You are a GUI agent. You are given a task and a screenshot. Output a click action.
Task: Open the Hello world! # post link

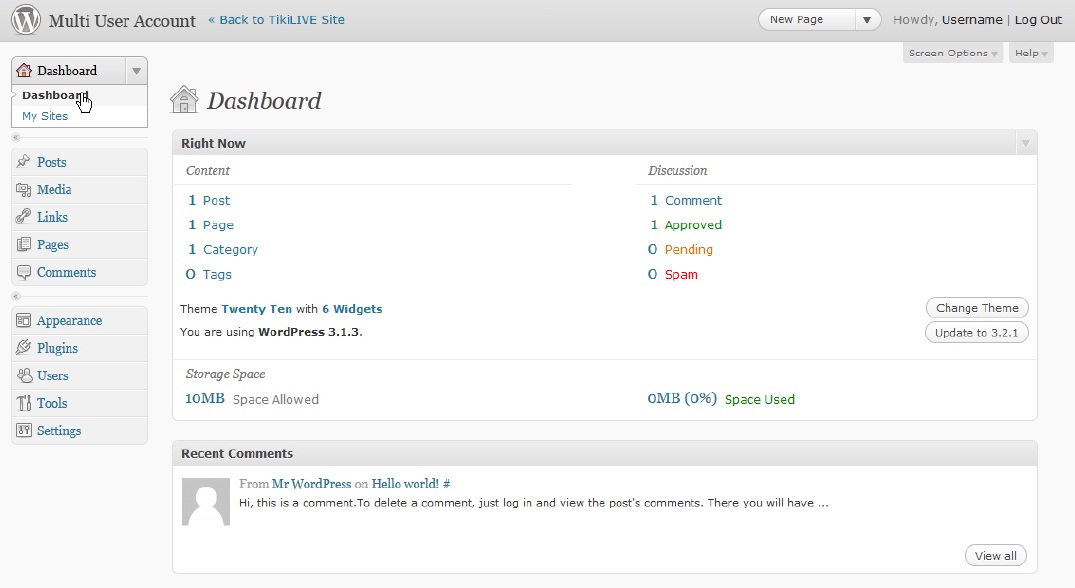coord(411,484)
